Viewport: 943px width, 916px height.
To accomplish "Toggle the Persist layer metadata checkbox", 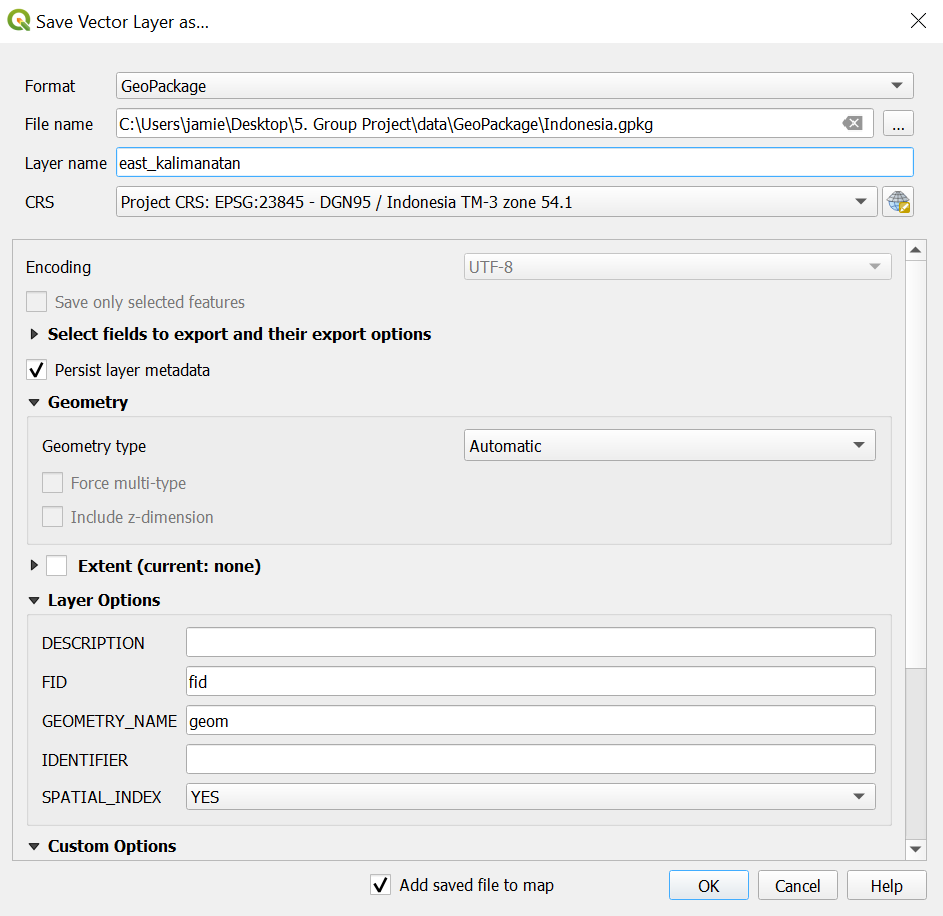I will (x=37, y=370).
